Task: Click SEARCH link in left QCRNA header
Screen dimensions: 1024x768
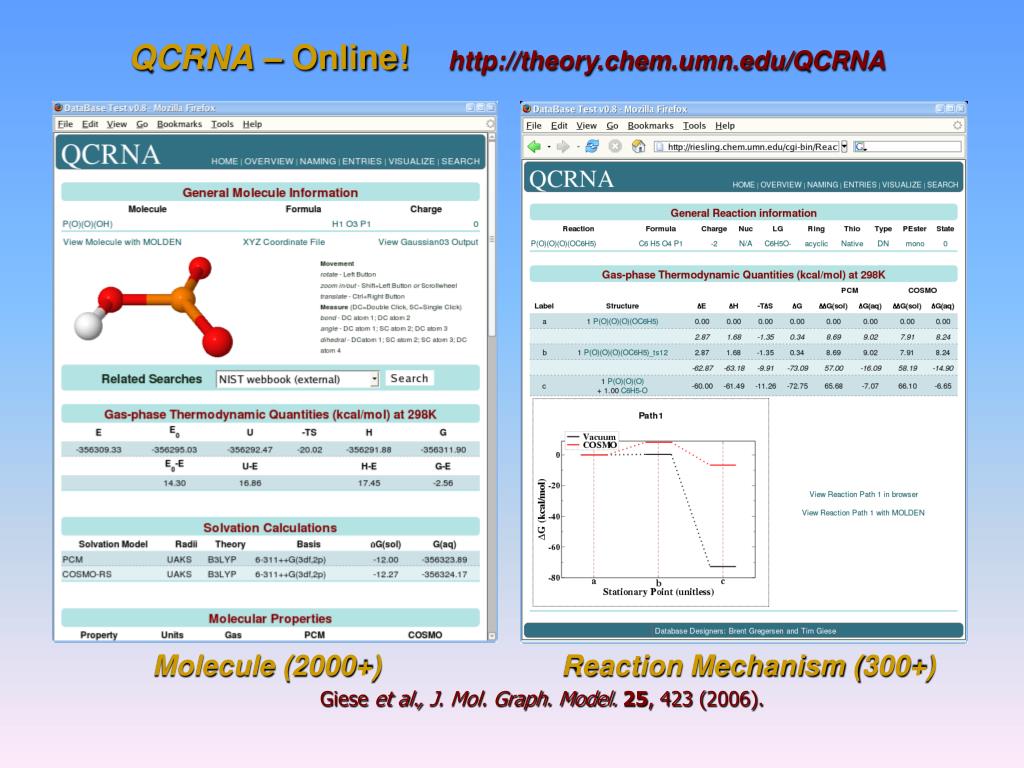Action: click(x=460, y=161)
